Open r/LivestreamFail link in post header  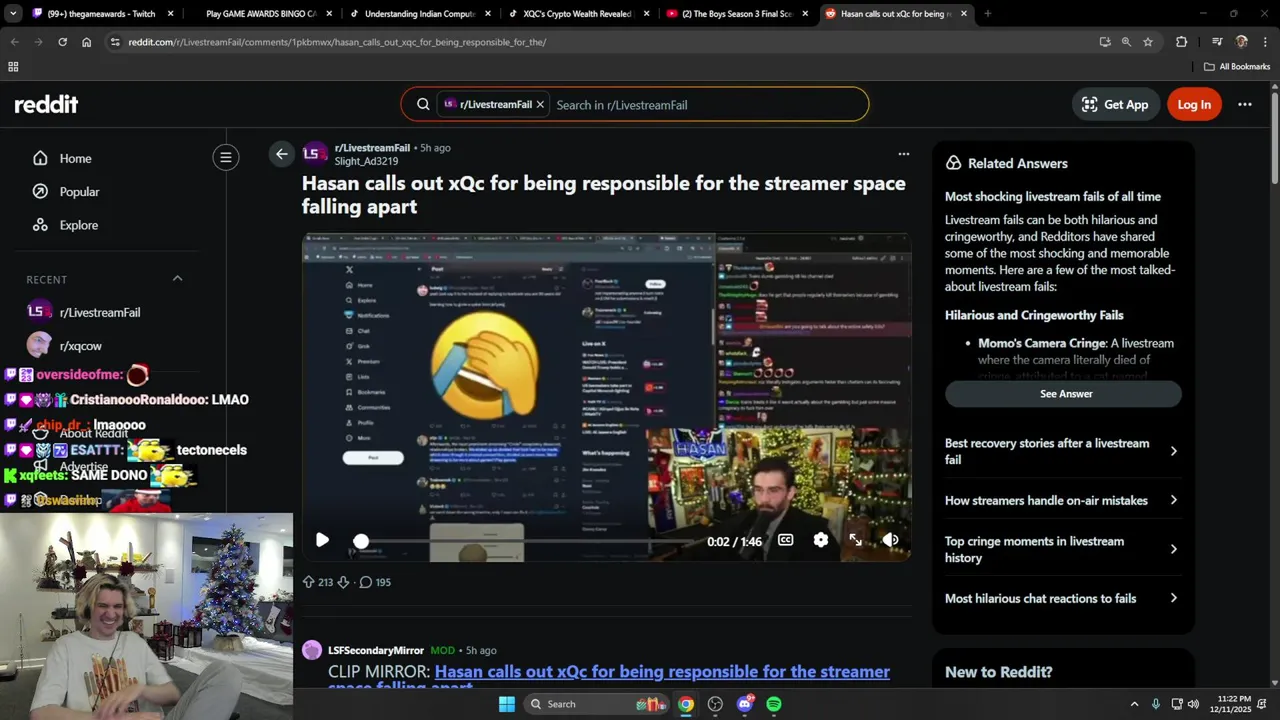pyautogui.click(x=372, y=148)
